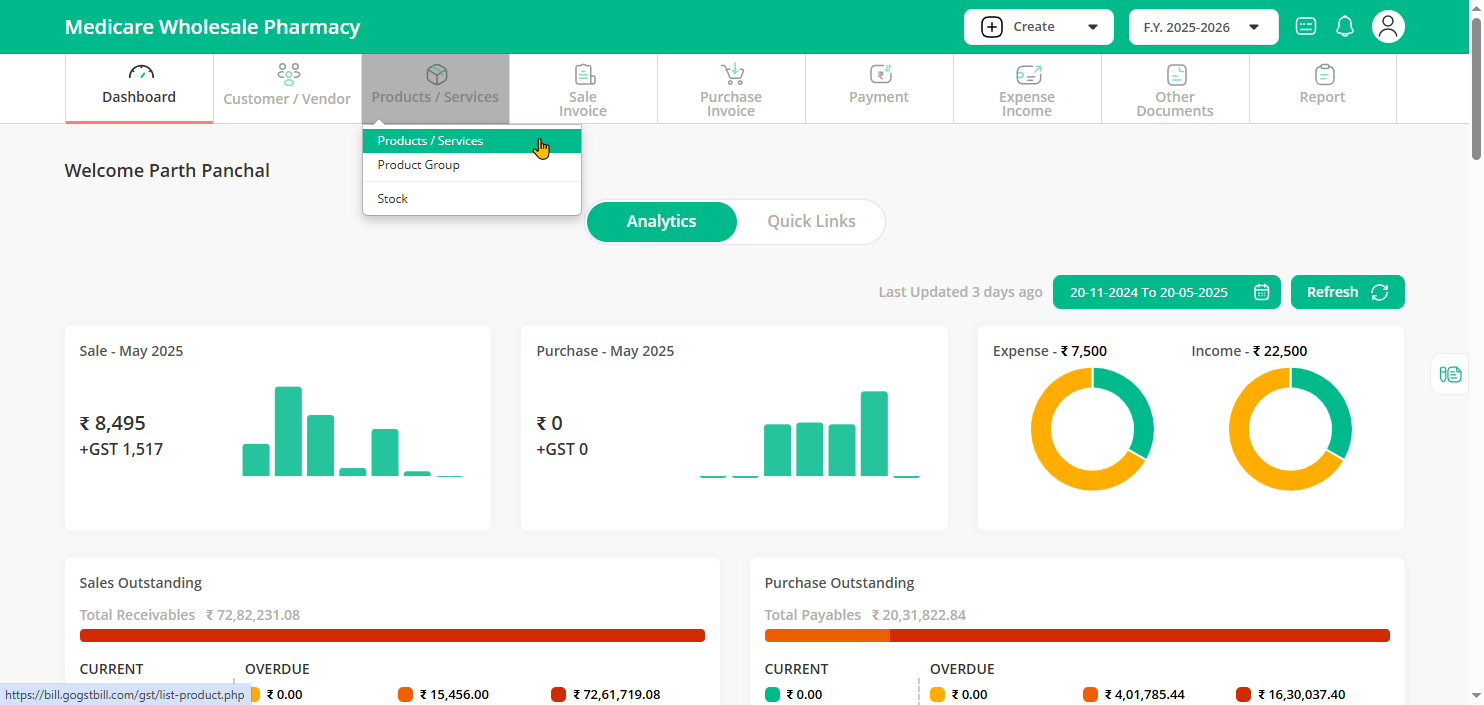
Task: Switch to the Quick Links toggle
Action: point(811,222)
